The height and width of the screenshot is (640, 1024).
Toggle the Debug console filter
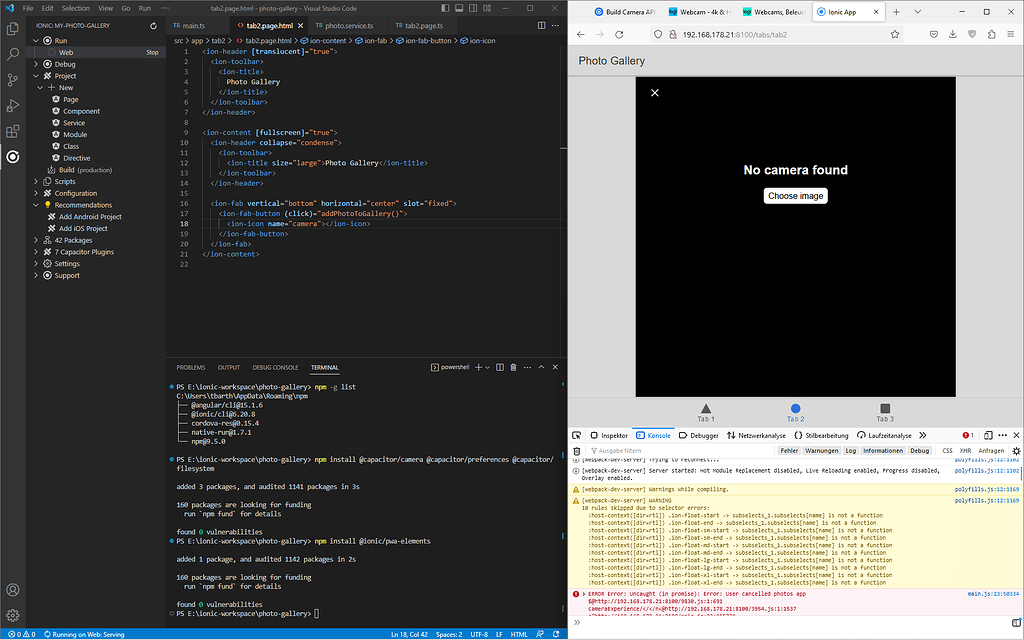(920, 451)
